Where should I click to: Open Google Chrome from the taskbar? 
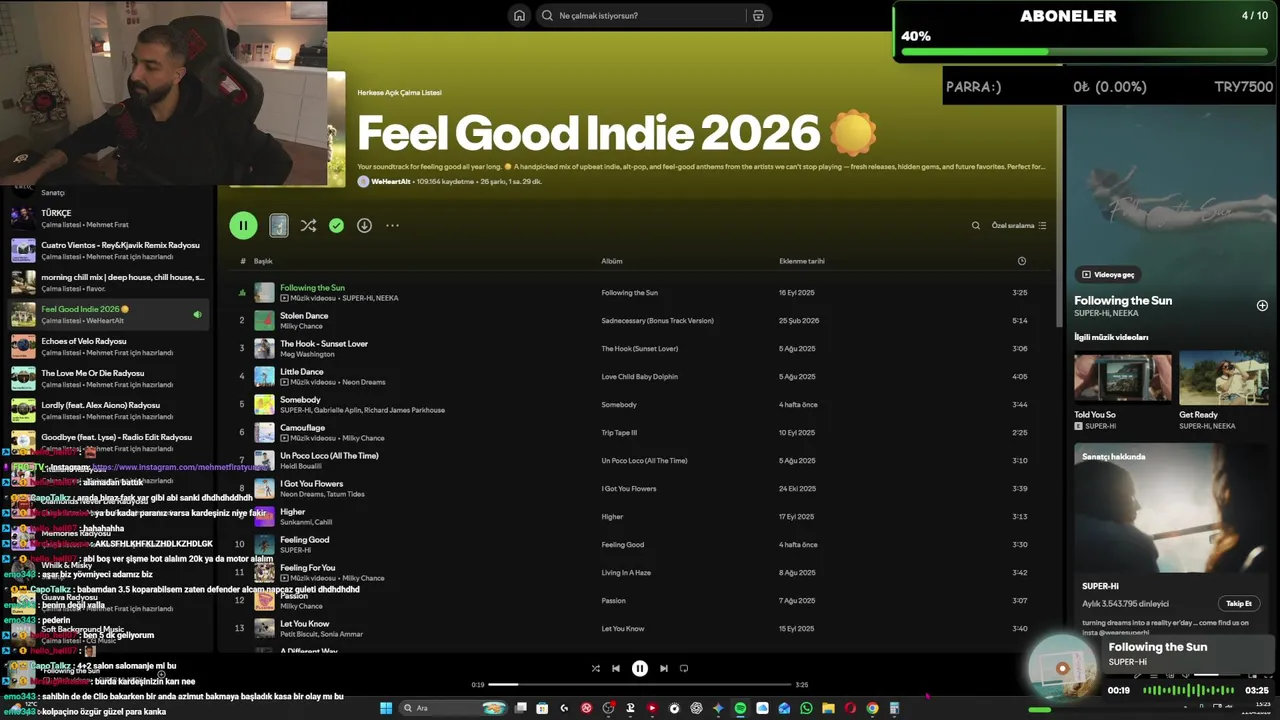click(872, 708)
